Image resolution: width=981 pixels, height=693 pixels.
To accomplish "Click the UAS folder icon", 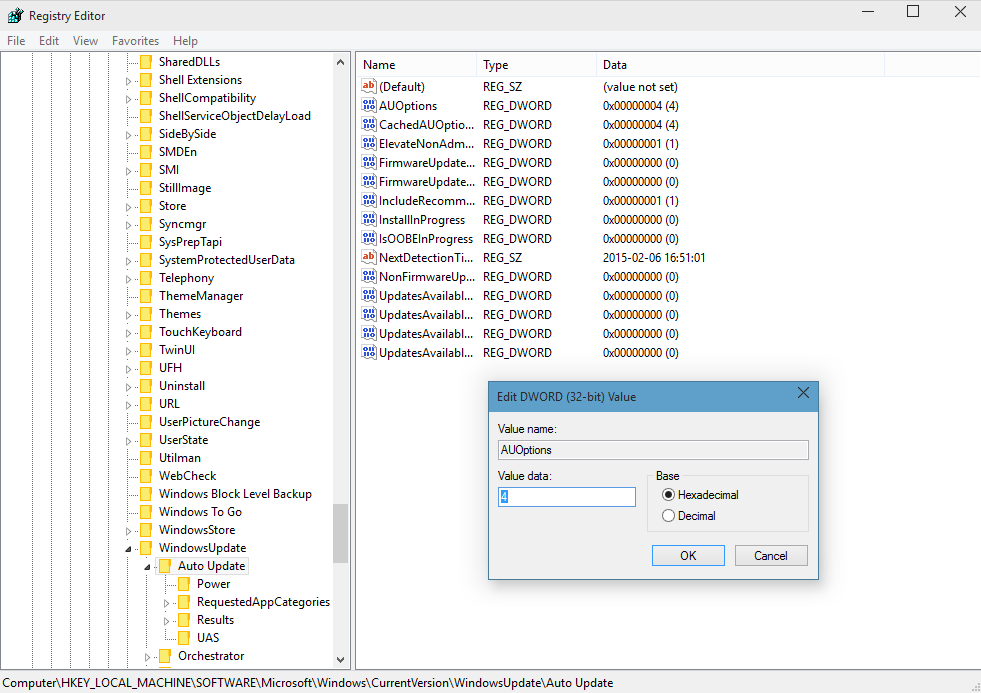I will [x=184, y=638].
